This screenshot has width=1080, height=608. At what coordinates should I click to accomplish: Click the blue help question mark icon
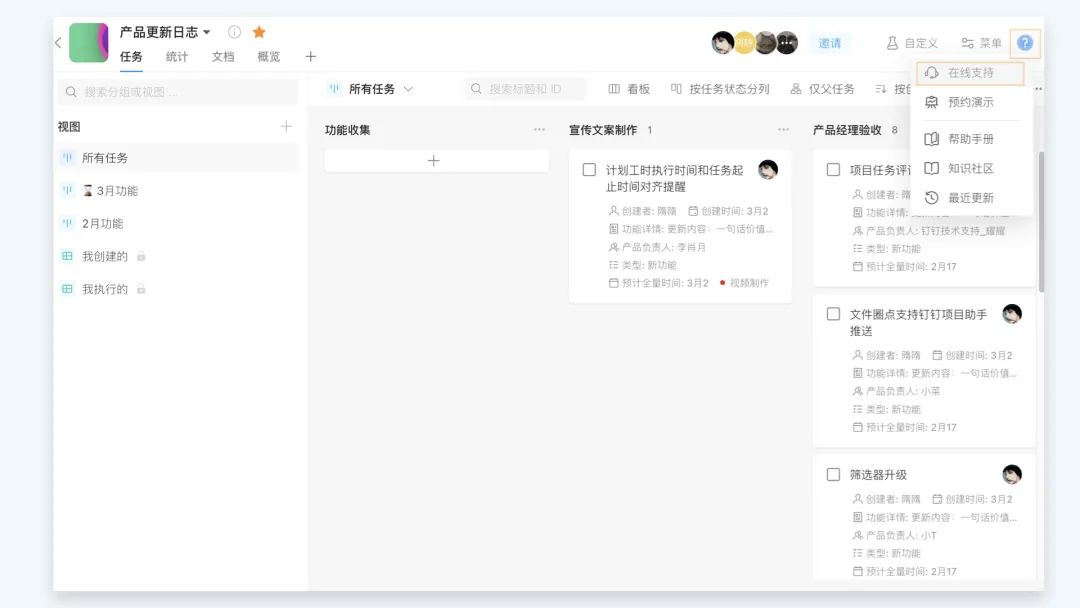(1025, 43)
